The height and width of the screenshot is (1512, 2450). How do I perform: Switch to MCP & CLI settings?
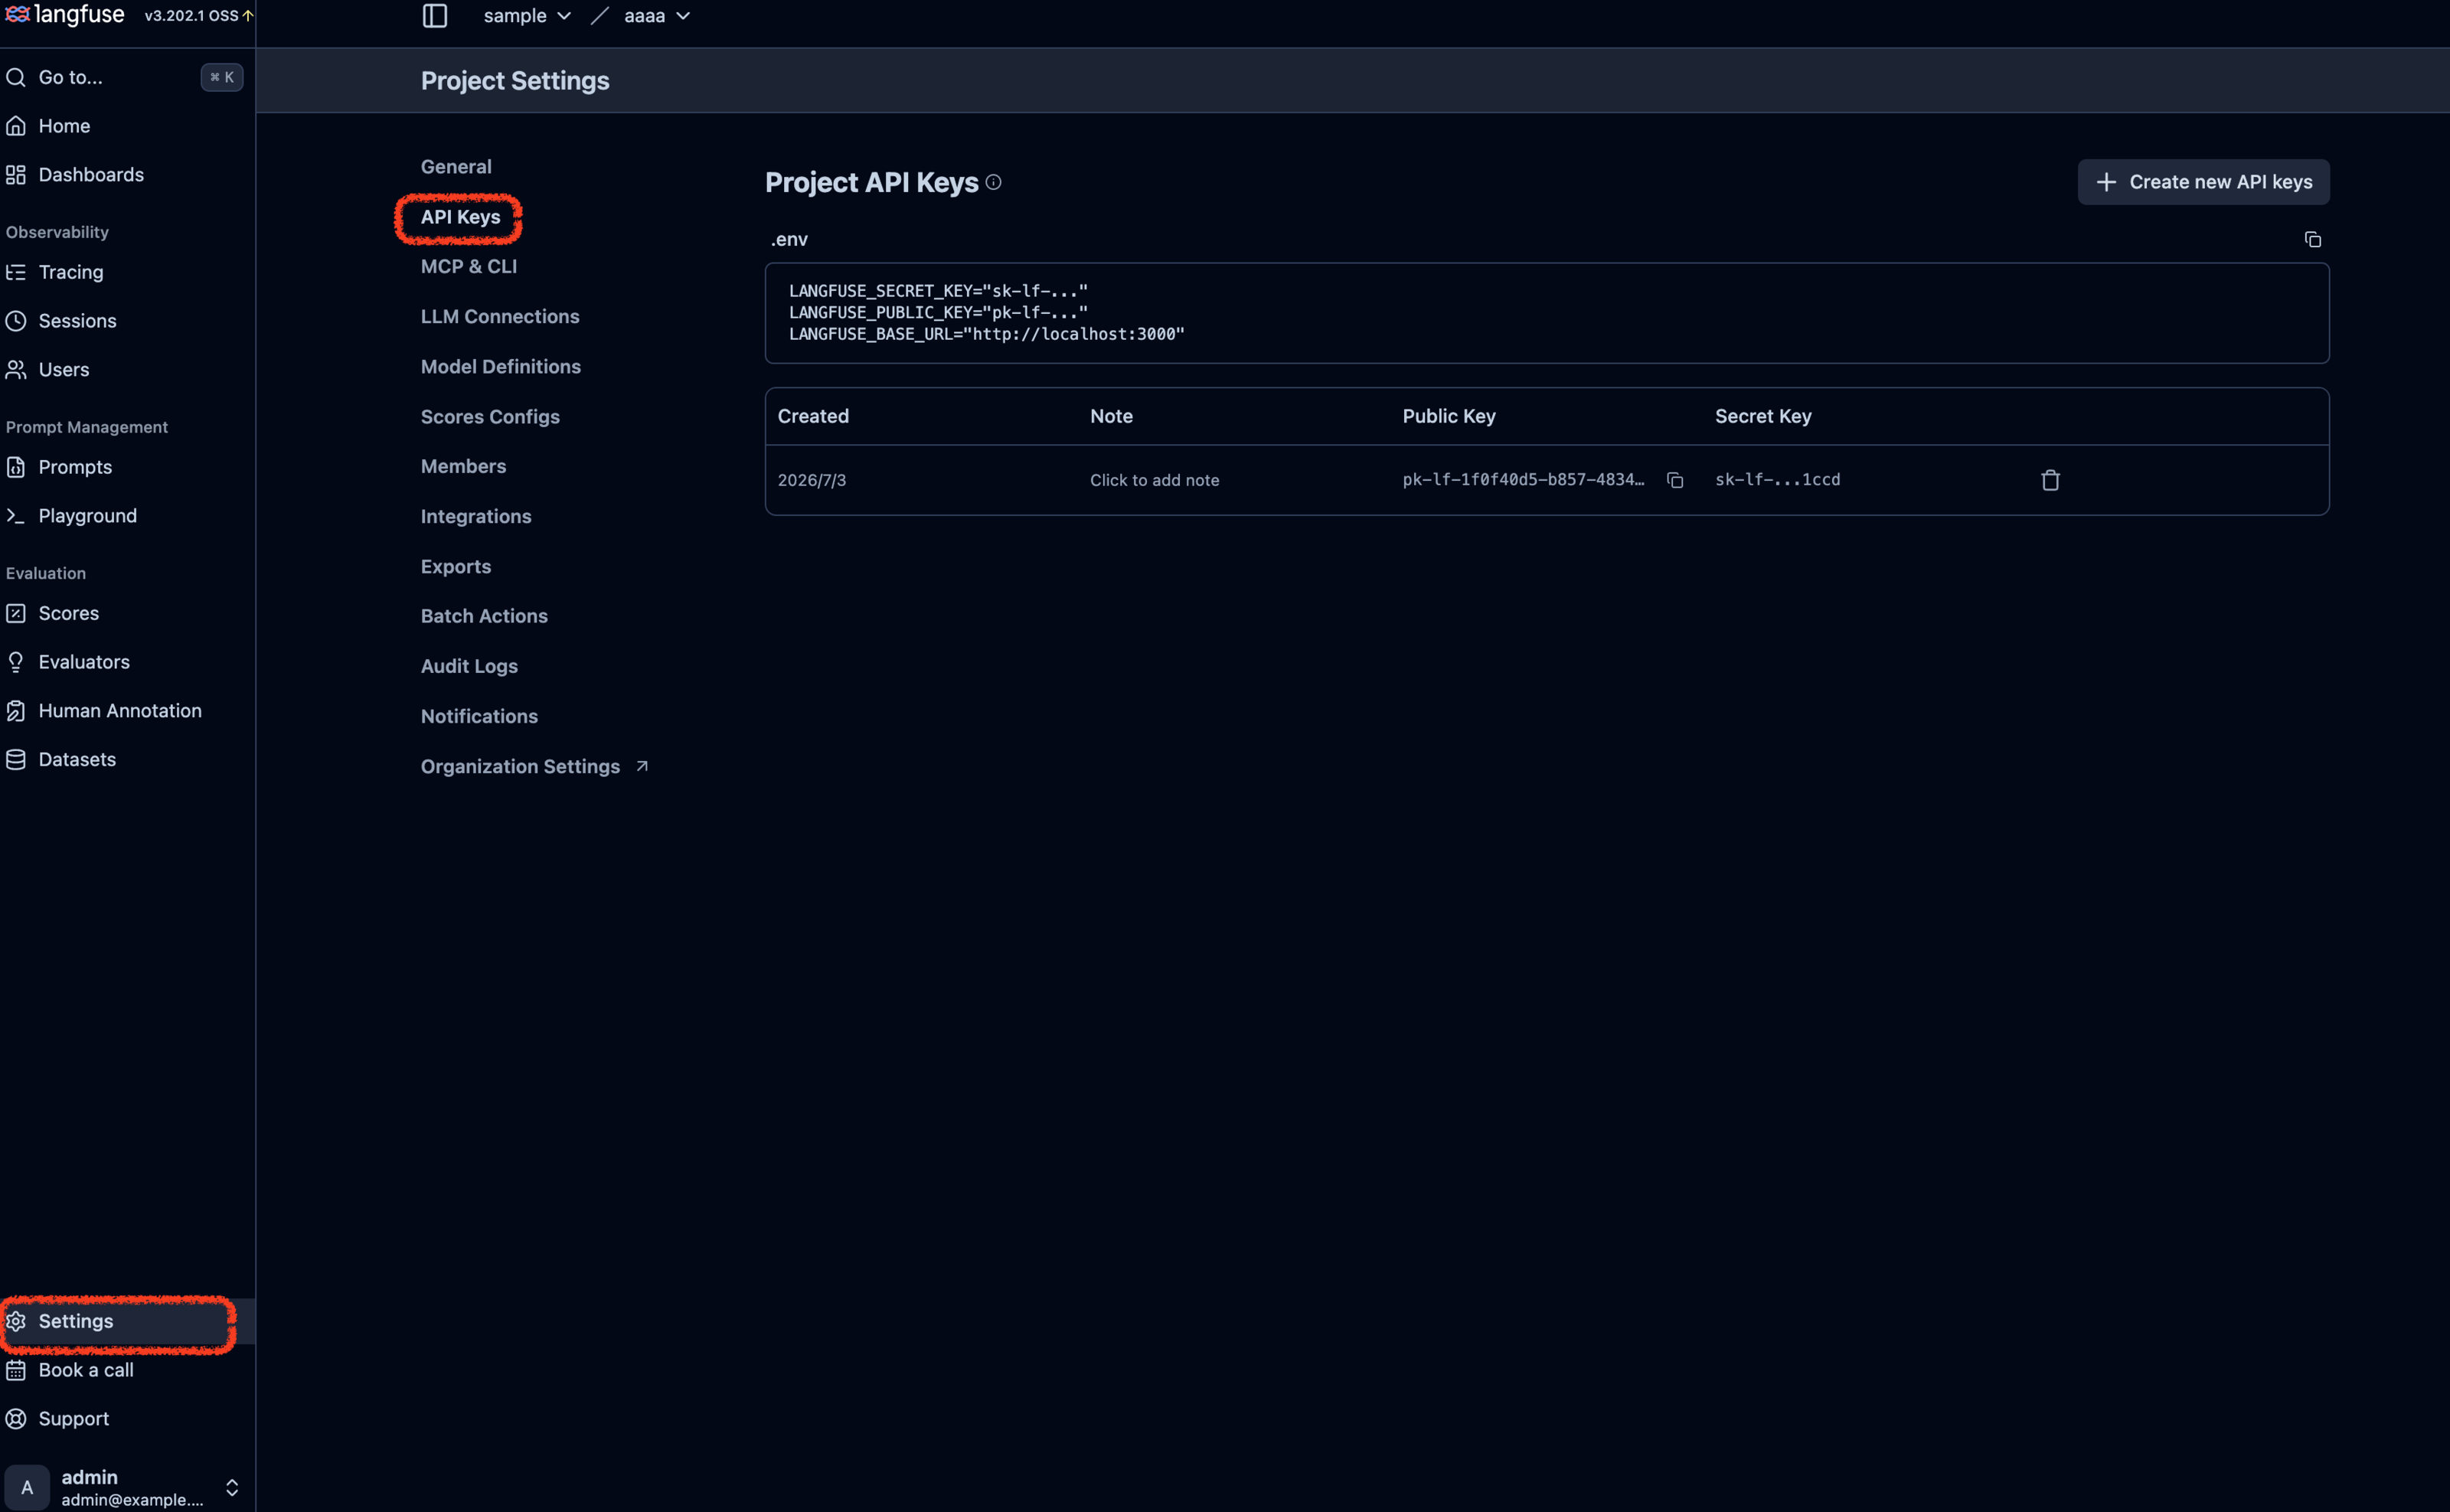coord(469,267)
